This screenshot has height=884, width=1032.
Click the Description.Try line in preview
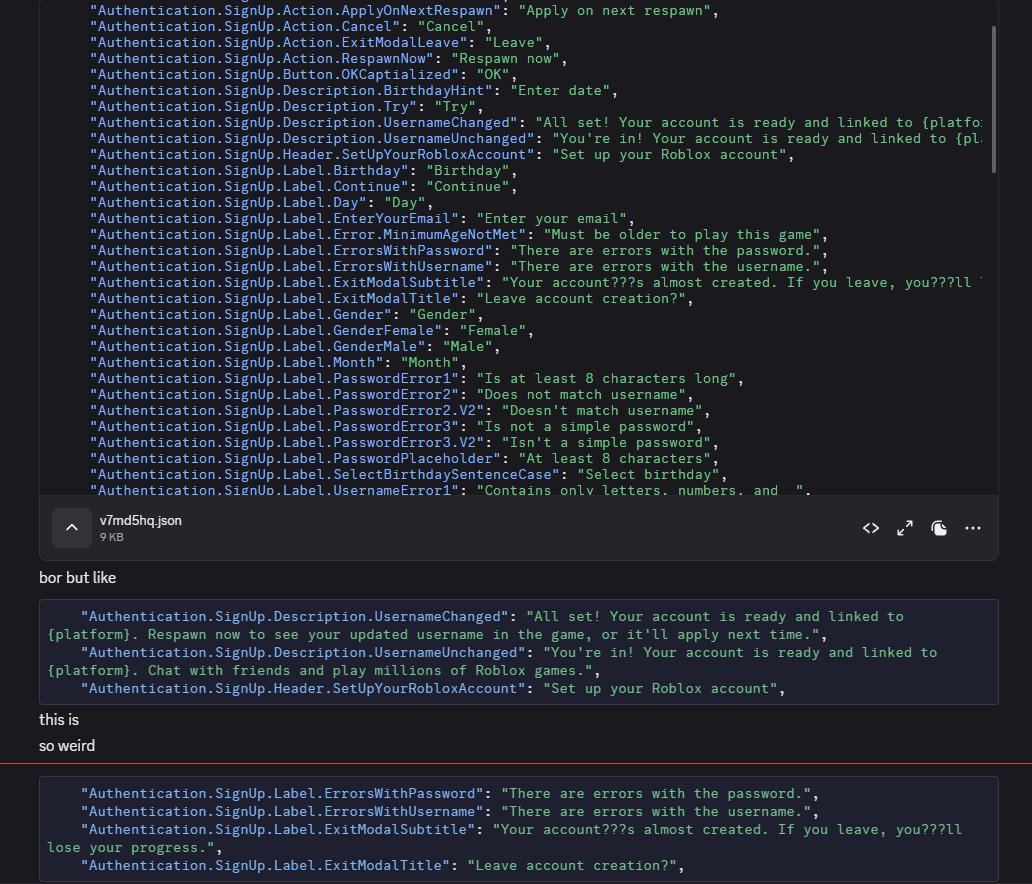point(286,107)
